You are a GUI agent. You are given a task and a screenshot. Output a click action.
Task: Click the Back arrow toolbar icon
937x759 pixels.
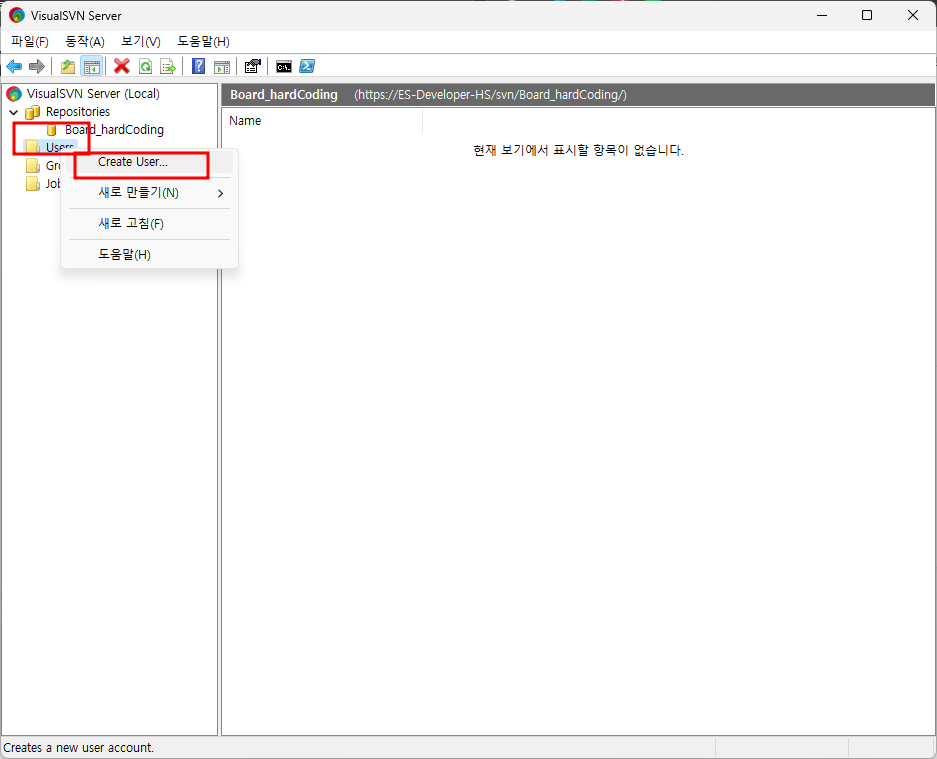click(14, 66)
